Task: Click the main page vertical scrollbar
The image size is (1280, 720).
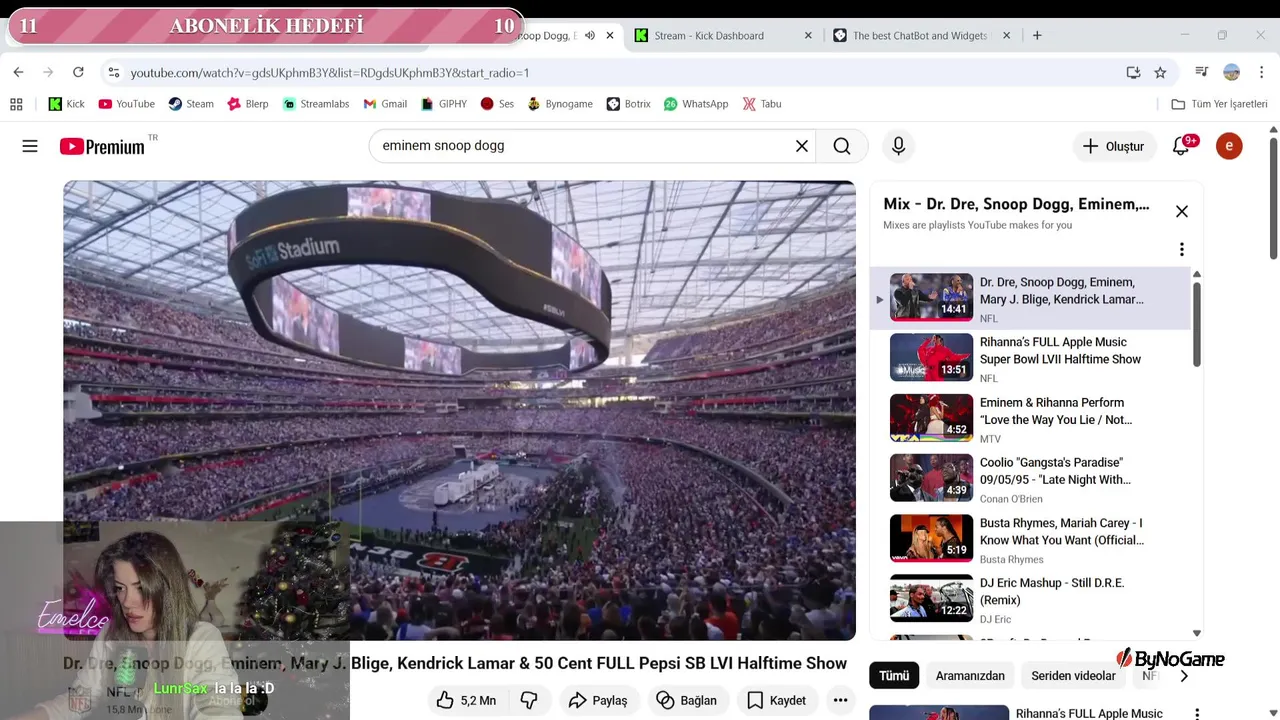Action: click(1273, 196)
